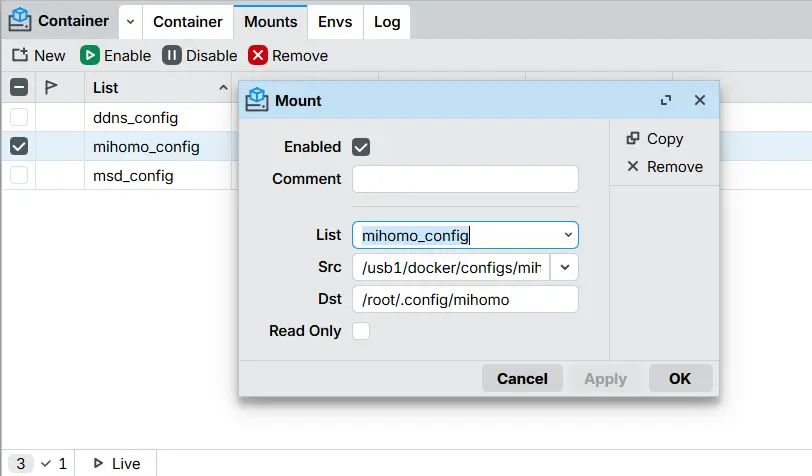
Task: Click the red Remove toolbar icon
Action: pyautogui.click(x=258, y=56)
